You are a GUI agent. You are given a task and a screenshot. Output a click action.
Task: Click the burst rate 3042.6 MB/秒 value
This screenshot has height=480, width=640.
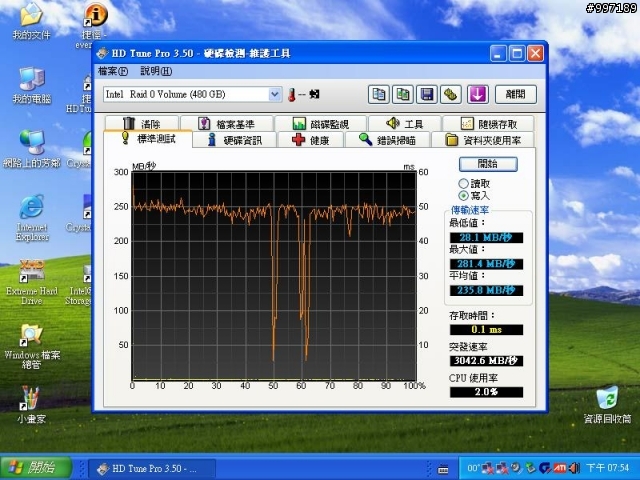click(486, 361)
